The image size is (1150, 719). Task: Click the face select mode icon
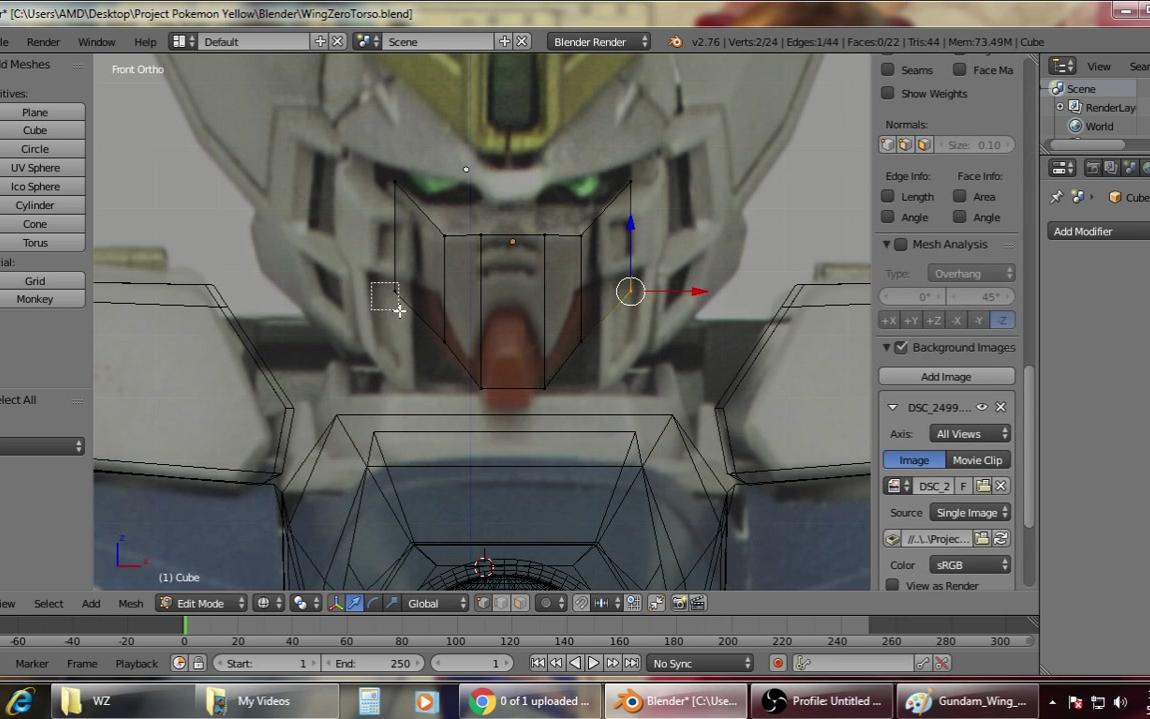point(521,602)
